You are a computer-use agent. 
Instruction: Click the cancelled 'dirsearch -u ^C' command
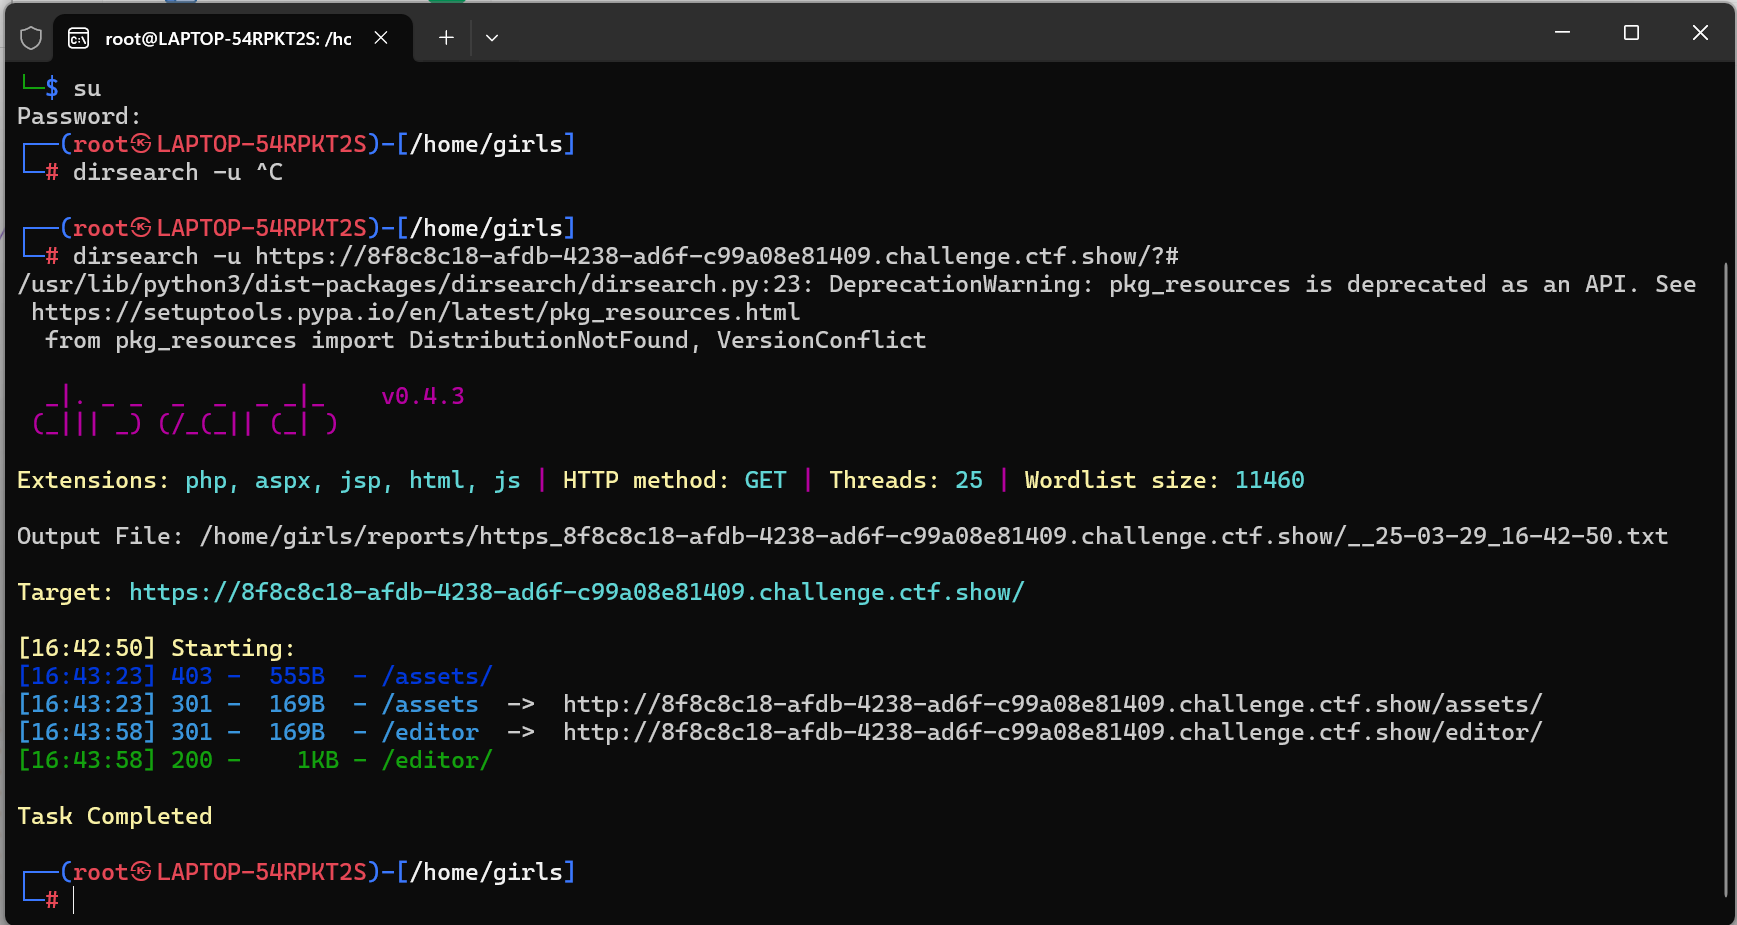pos(178,172)
